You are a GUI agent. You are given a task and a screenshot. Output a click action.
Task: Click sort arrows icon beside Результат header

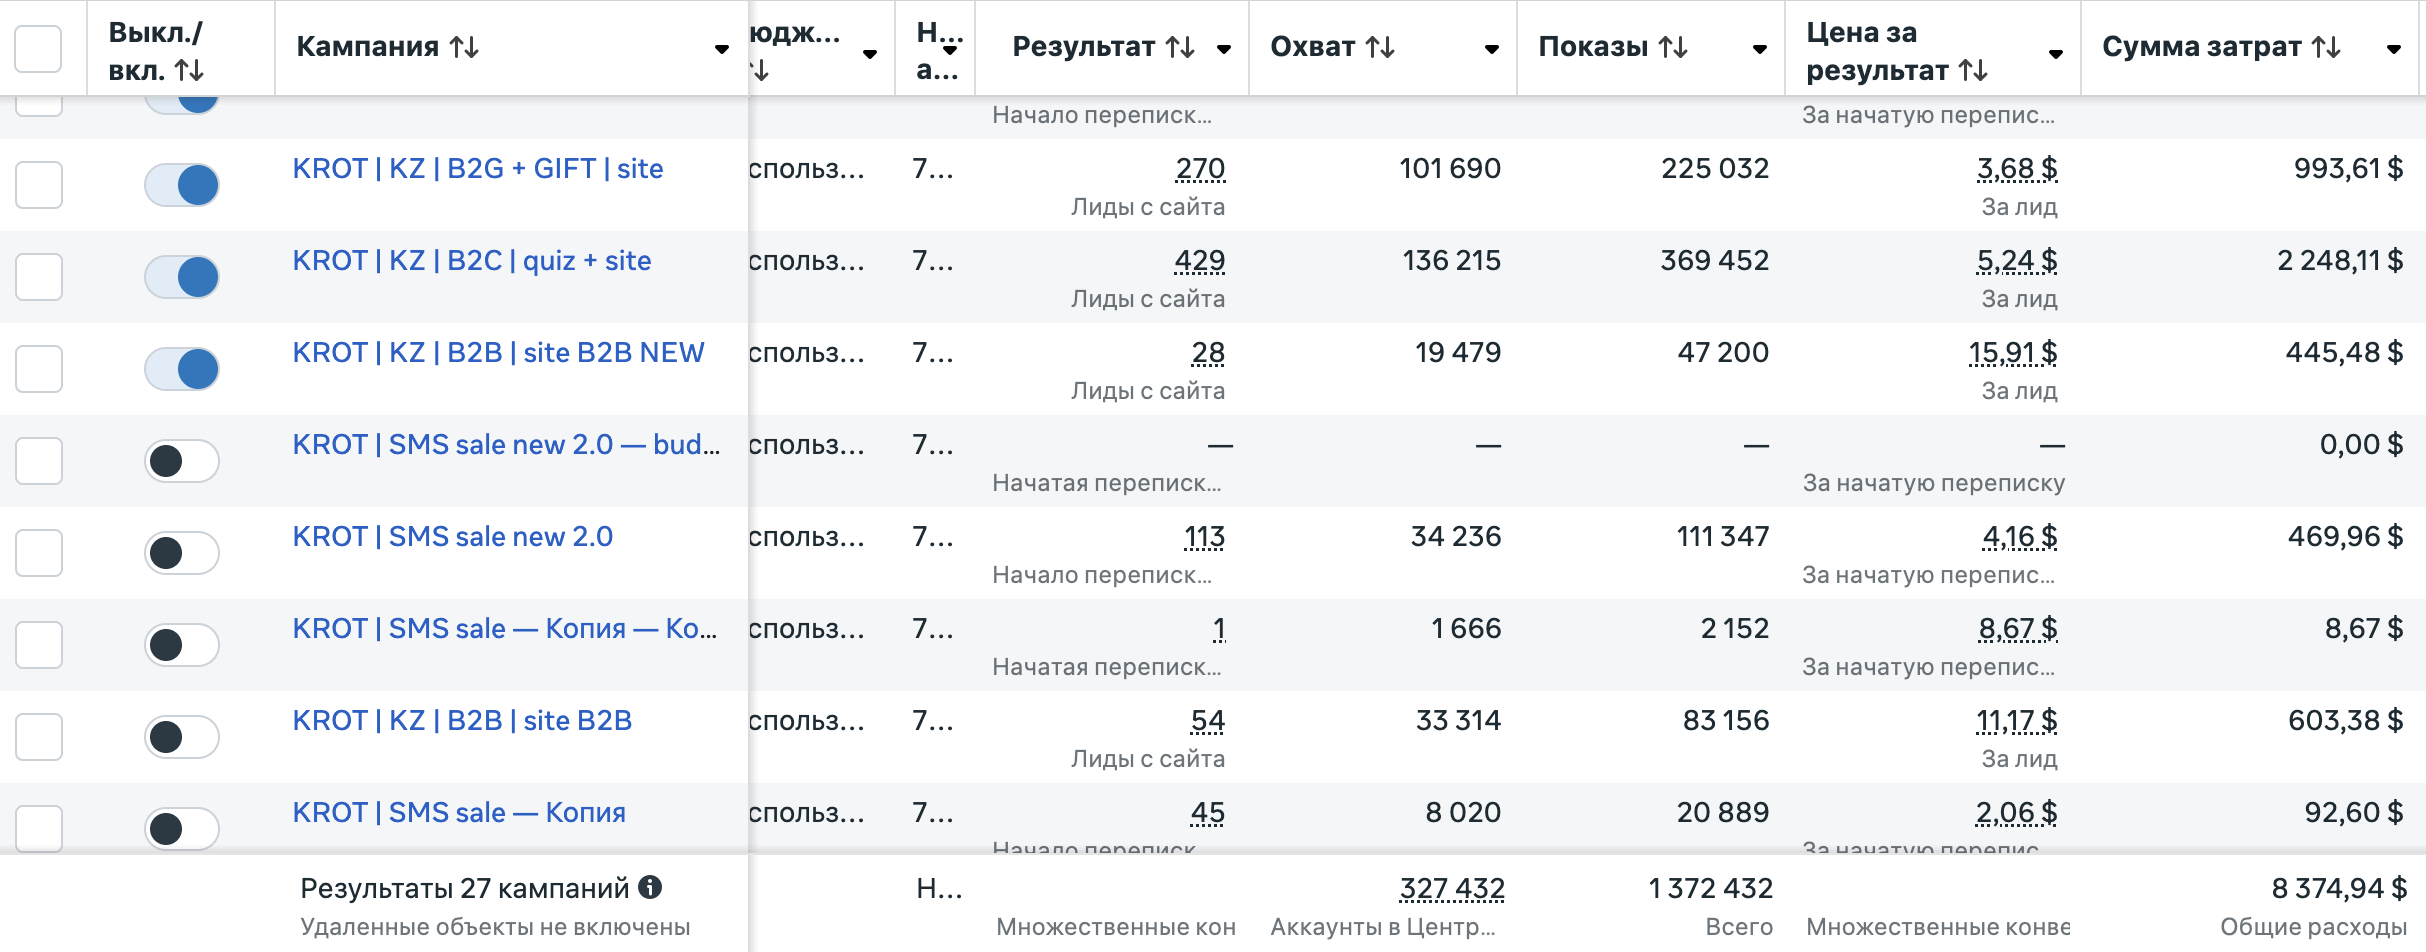pyautogui.click(x=1180, y=47)
